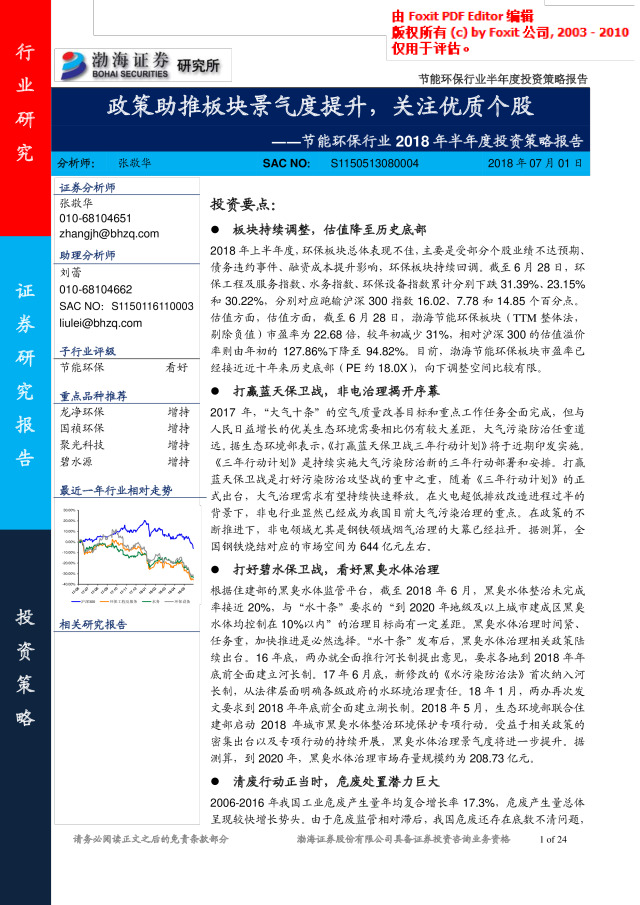Screen dimensions: 640x905
Task: Click heading 清废行动正当时，危废处置潜力巨大
Action: click(336, 781)
